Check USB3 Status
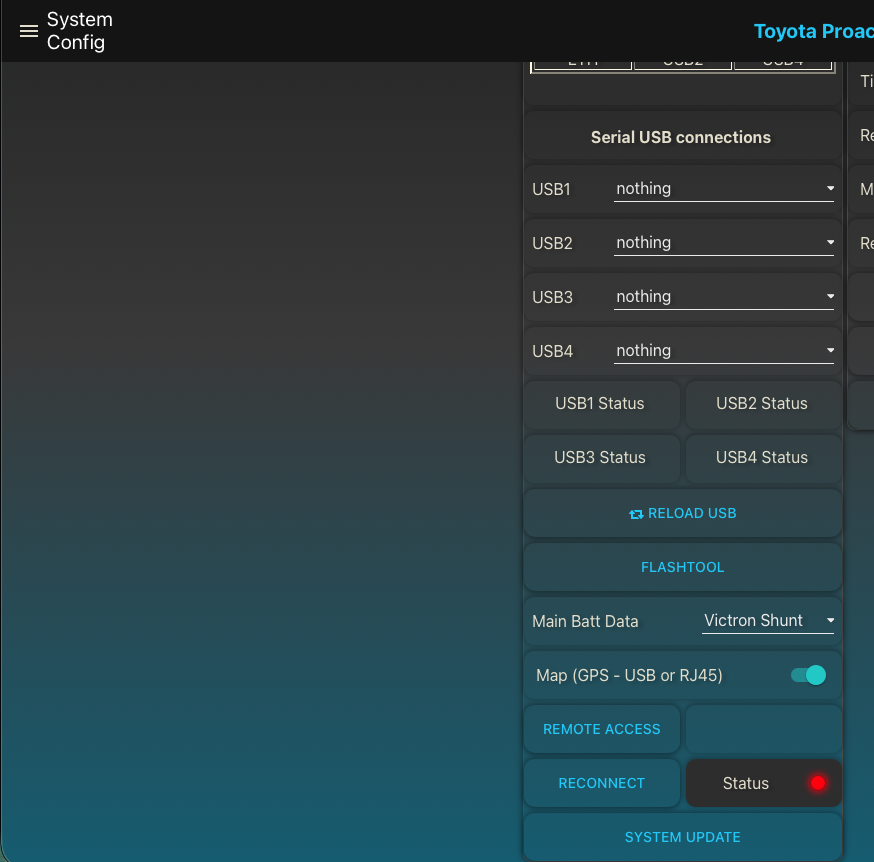The width and height of the screenshot is (874, 862). [x=600, y=458]
